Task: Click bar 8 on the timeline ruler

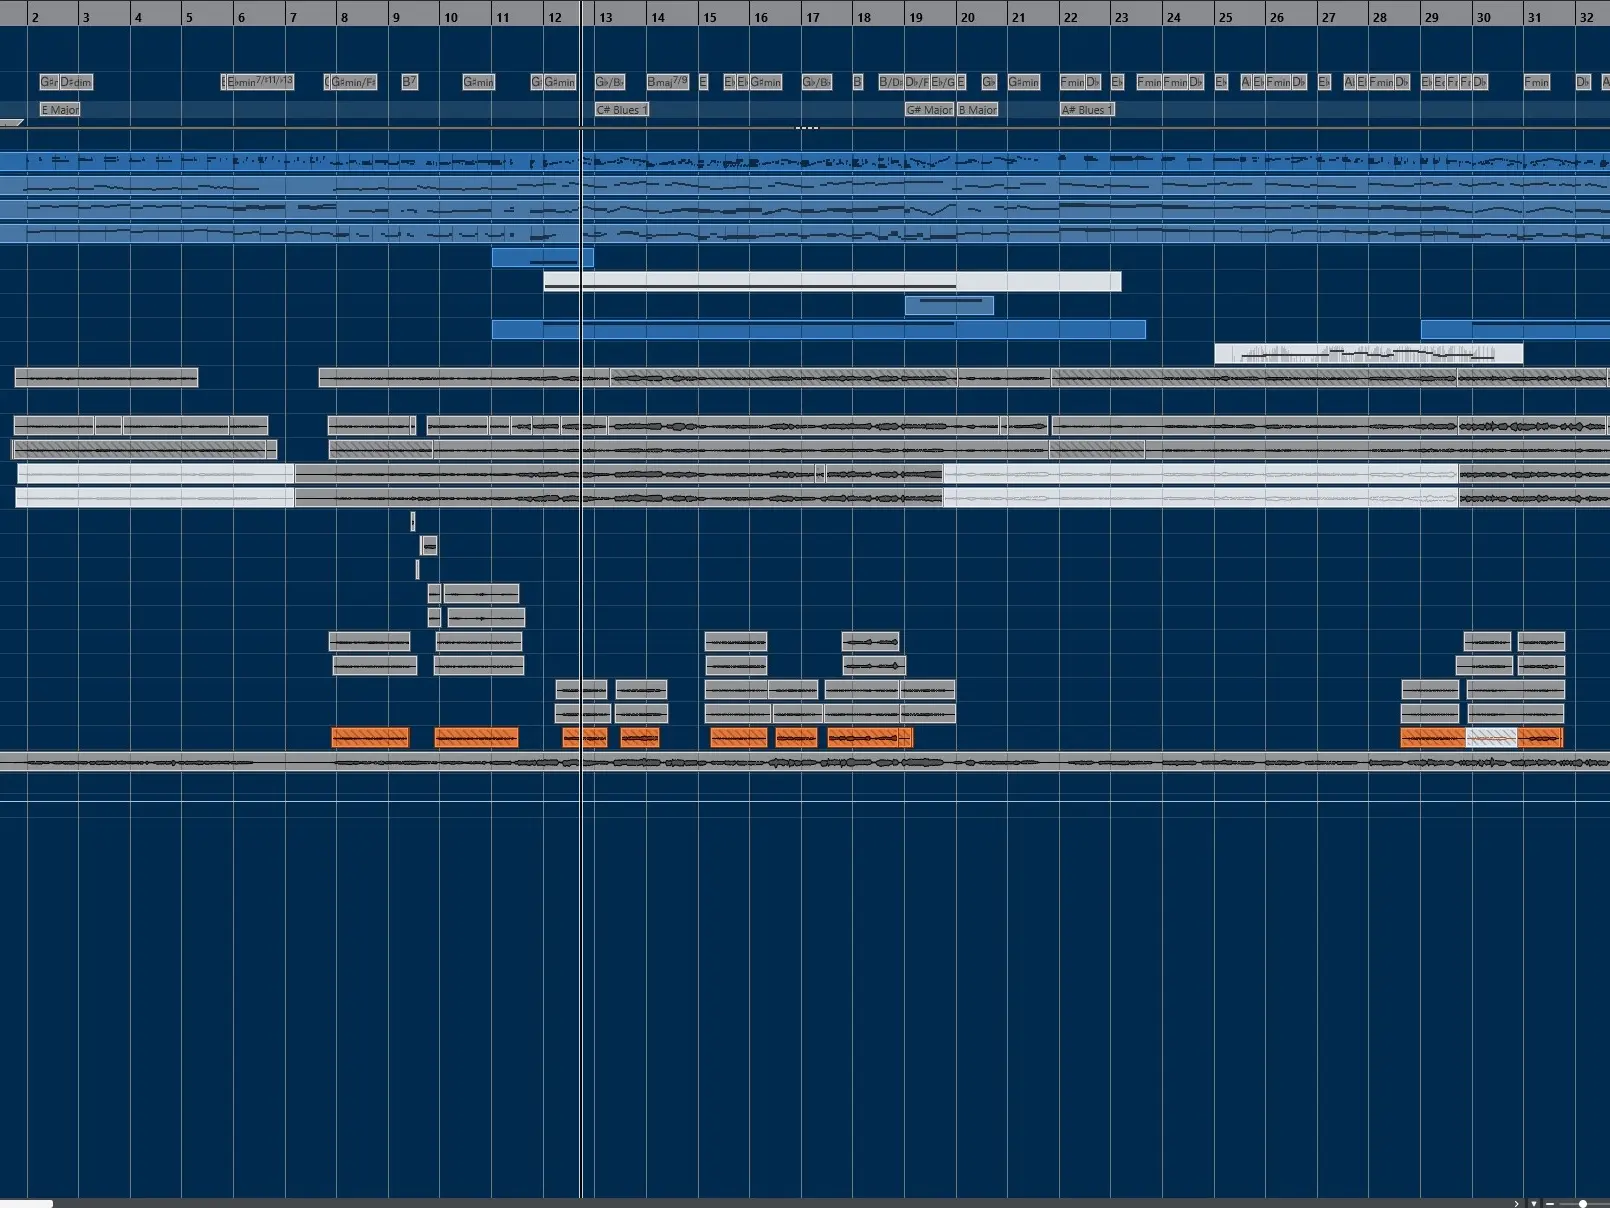Action: click(x=345, y=17)
